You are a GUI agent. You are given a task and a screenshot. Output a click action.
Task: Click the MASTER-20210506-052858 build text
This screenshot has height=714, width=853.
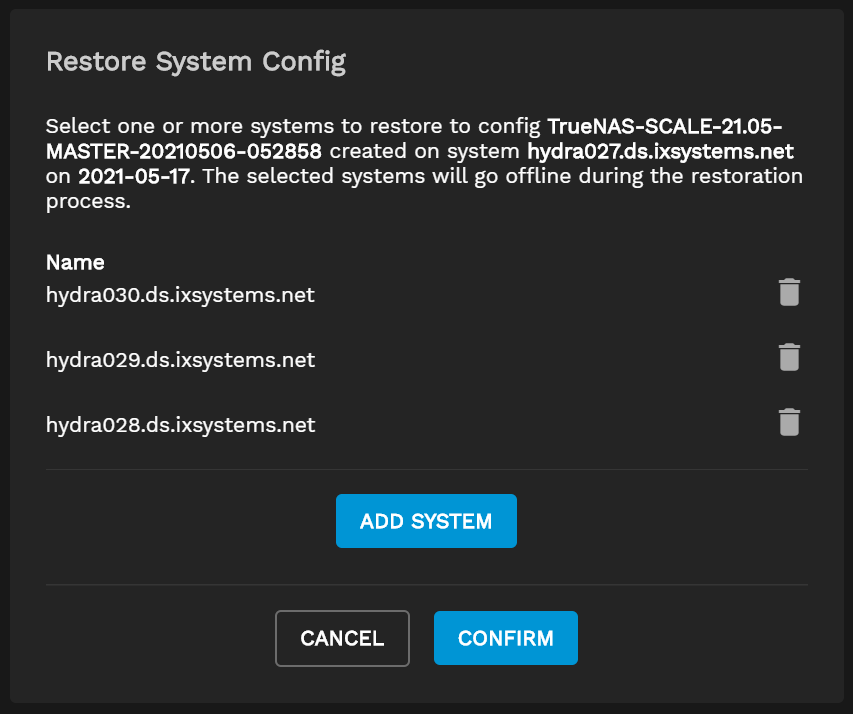184,152
